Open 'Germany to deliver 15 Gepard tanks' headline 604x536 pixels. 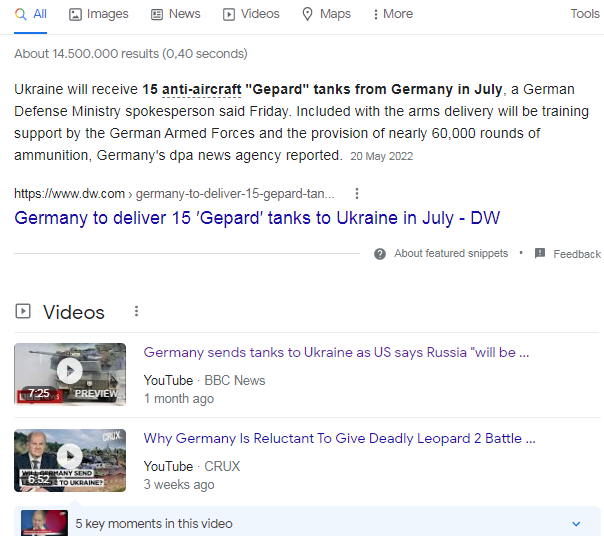(257, 218)
